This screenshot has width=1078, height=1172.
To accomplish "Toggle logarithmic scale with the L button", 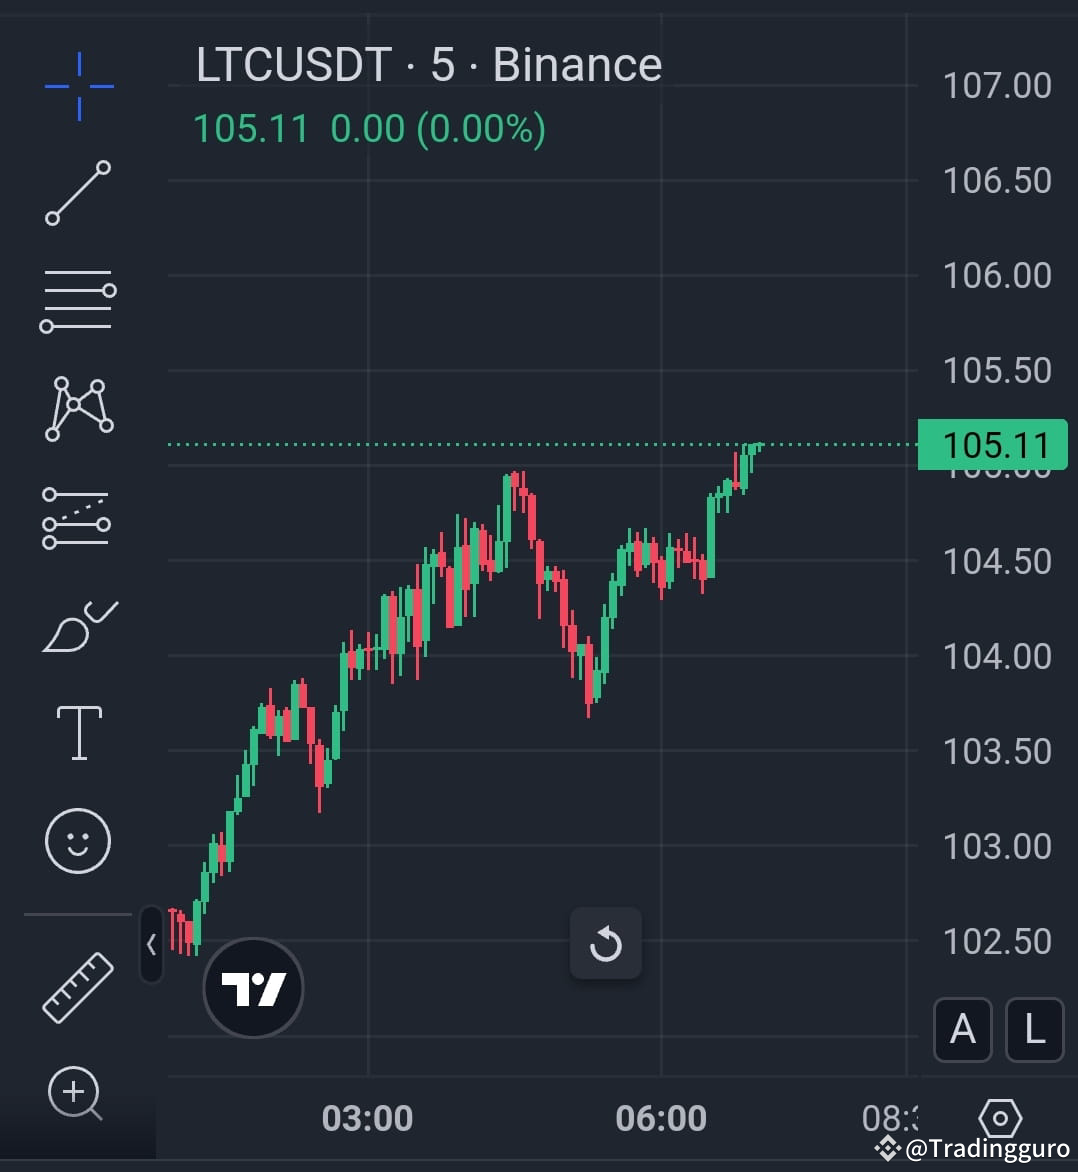I will coord(1034,1030).
